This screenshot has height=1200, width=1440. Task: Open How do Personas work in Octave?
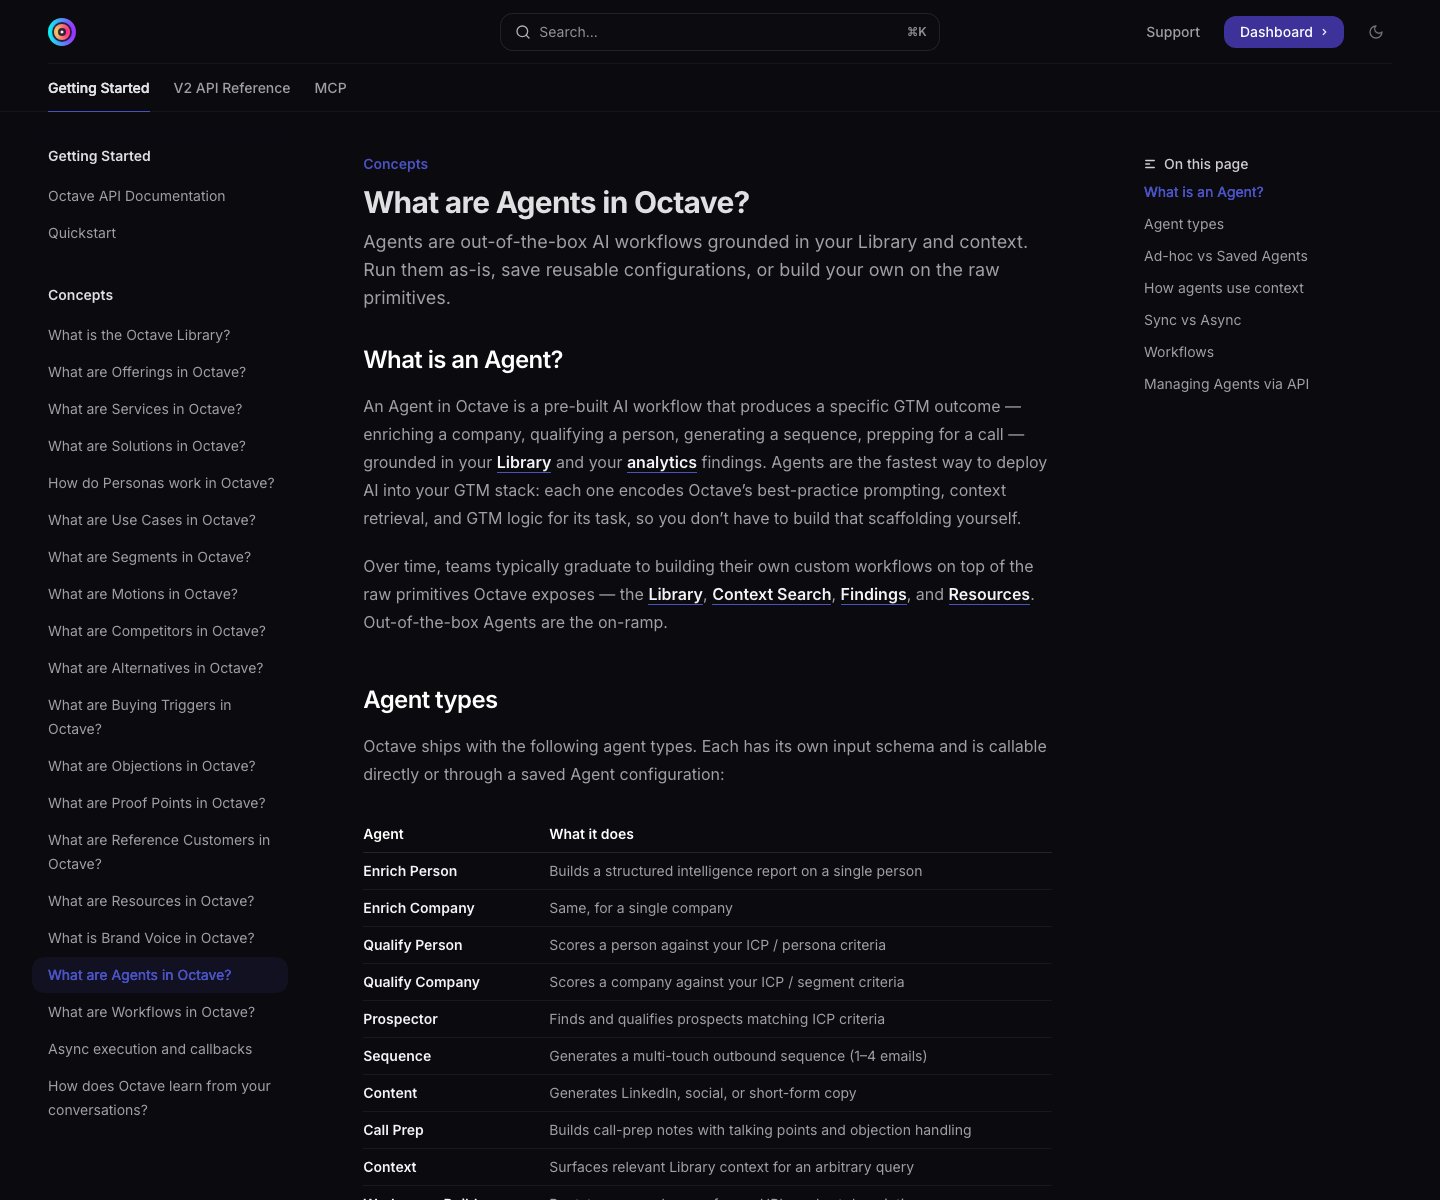161,483
